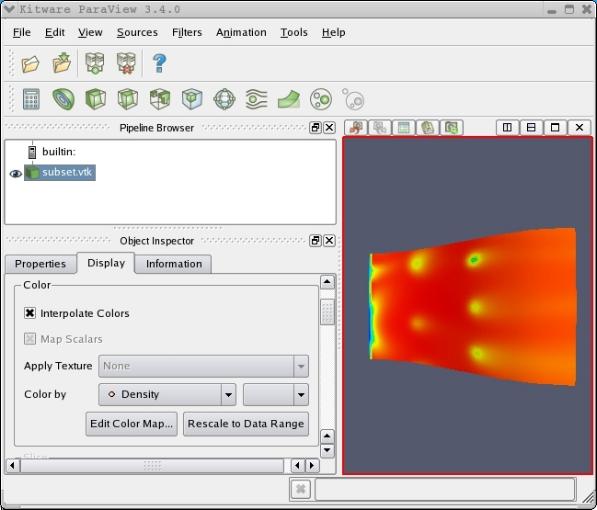
Task: Switch to the Information tab
Action: (174, 264)
